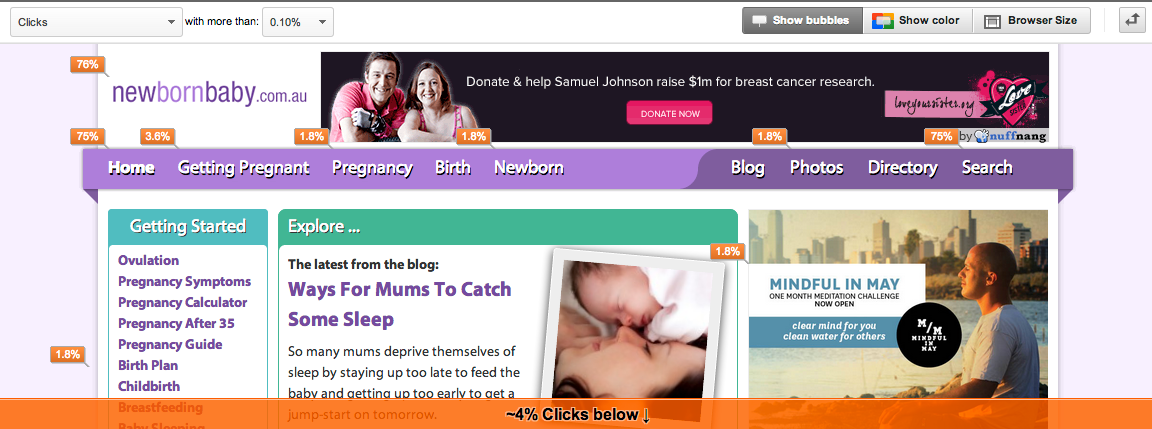Click the 76% bubble near the logo

point(87,65)
